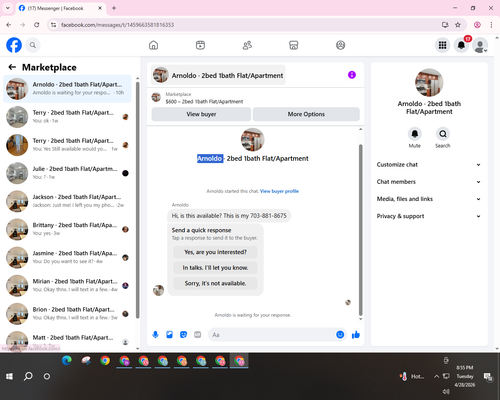Open the Facebook logo home link
This screenshot has width=500, height=400.
point(14,45)
